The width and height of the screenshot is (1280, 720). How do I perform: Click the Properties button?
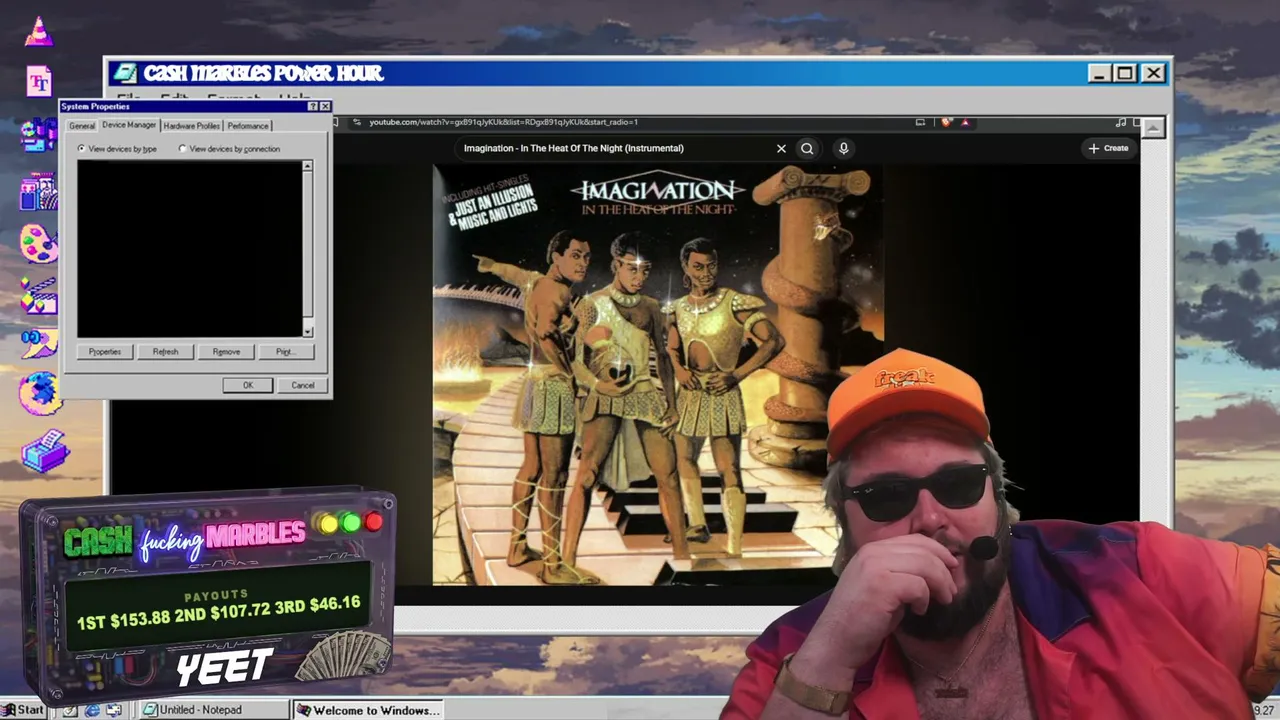105,352
